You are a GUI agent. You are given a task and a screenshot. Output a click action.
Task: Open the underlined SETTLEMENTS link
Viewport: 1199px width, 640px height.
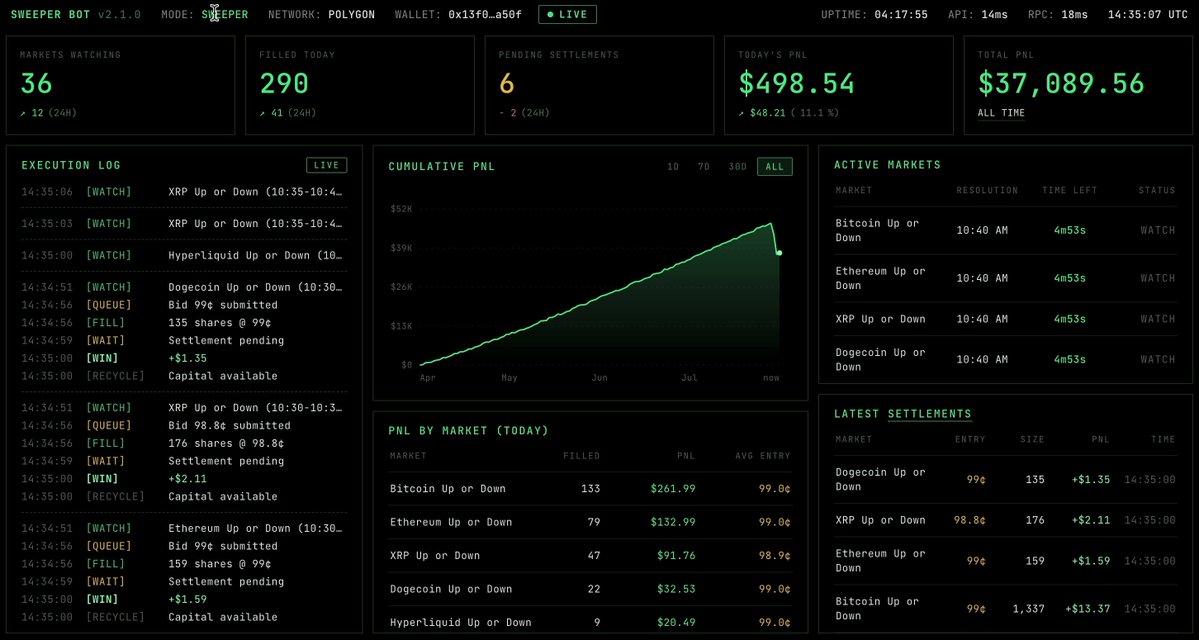930,414
